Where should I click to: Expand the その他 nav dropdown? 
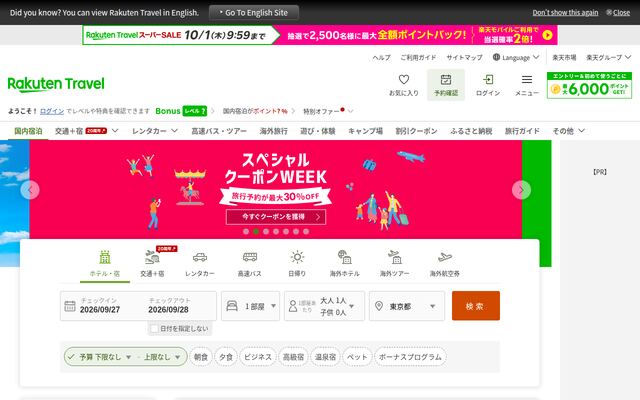click(x=568, y=131)
